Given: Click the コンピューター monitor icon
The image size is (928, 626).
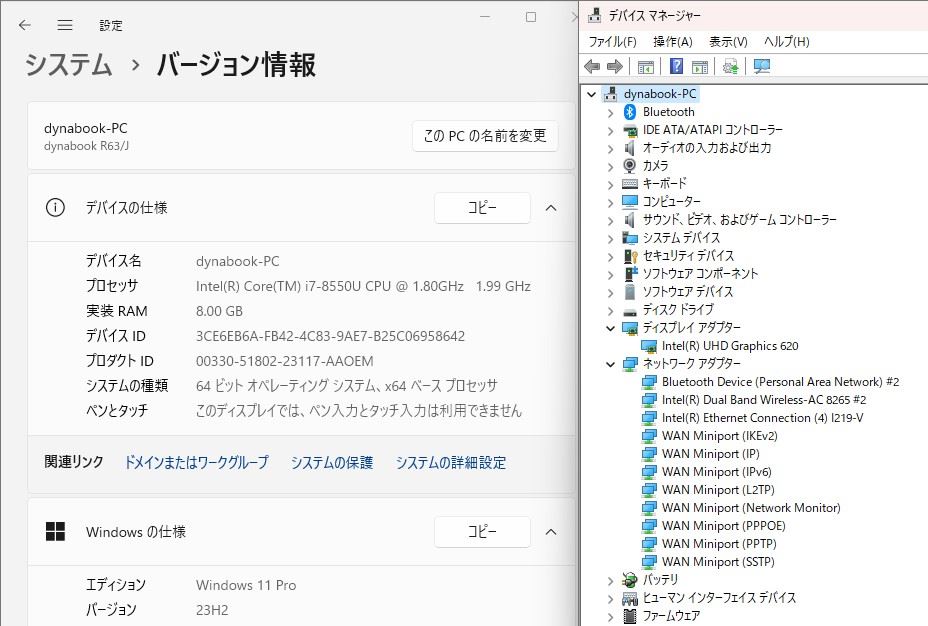Looking at the screenshot, I should click(x=630, y=202).
